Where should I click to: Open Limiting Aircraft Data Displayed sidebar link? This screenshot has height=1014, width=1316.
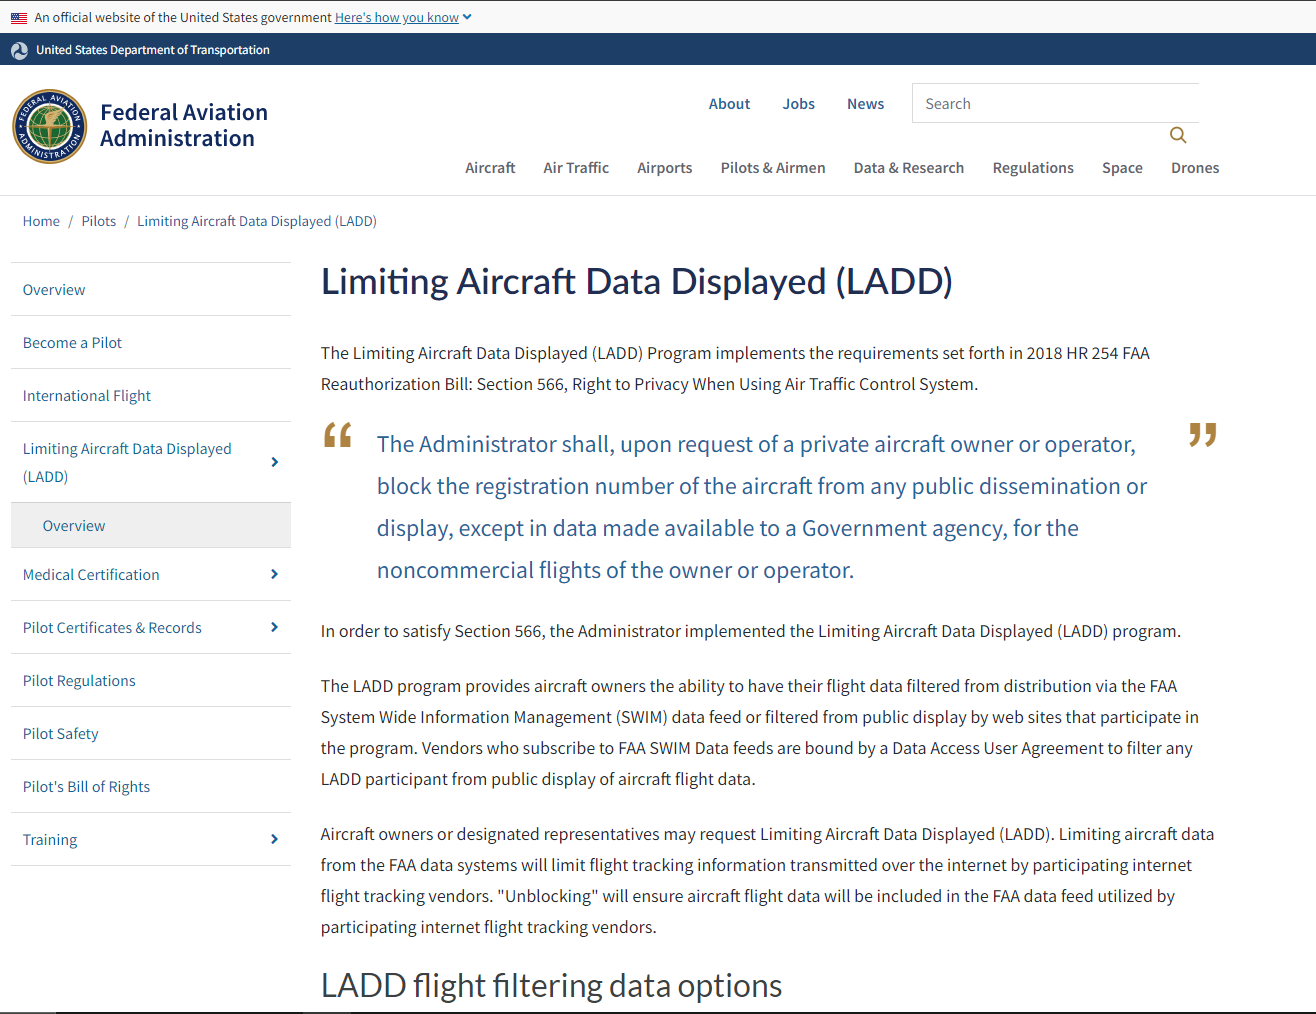tap(127, 462)
